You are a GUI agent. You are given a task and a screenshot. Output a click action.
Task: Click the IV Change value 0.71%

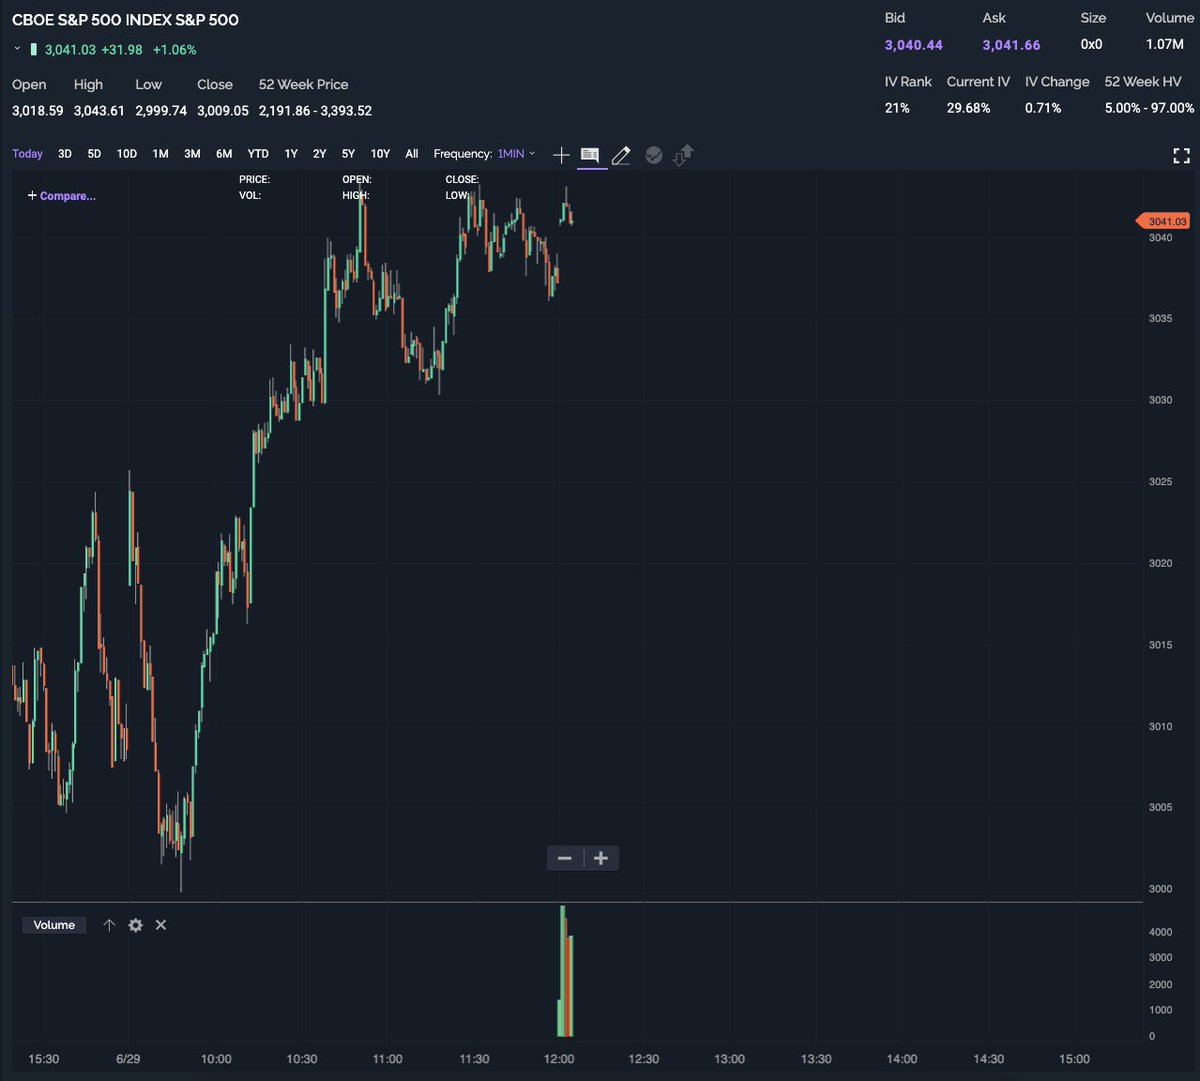[x=1043, y=108]
